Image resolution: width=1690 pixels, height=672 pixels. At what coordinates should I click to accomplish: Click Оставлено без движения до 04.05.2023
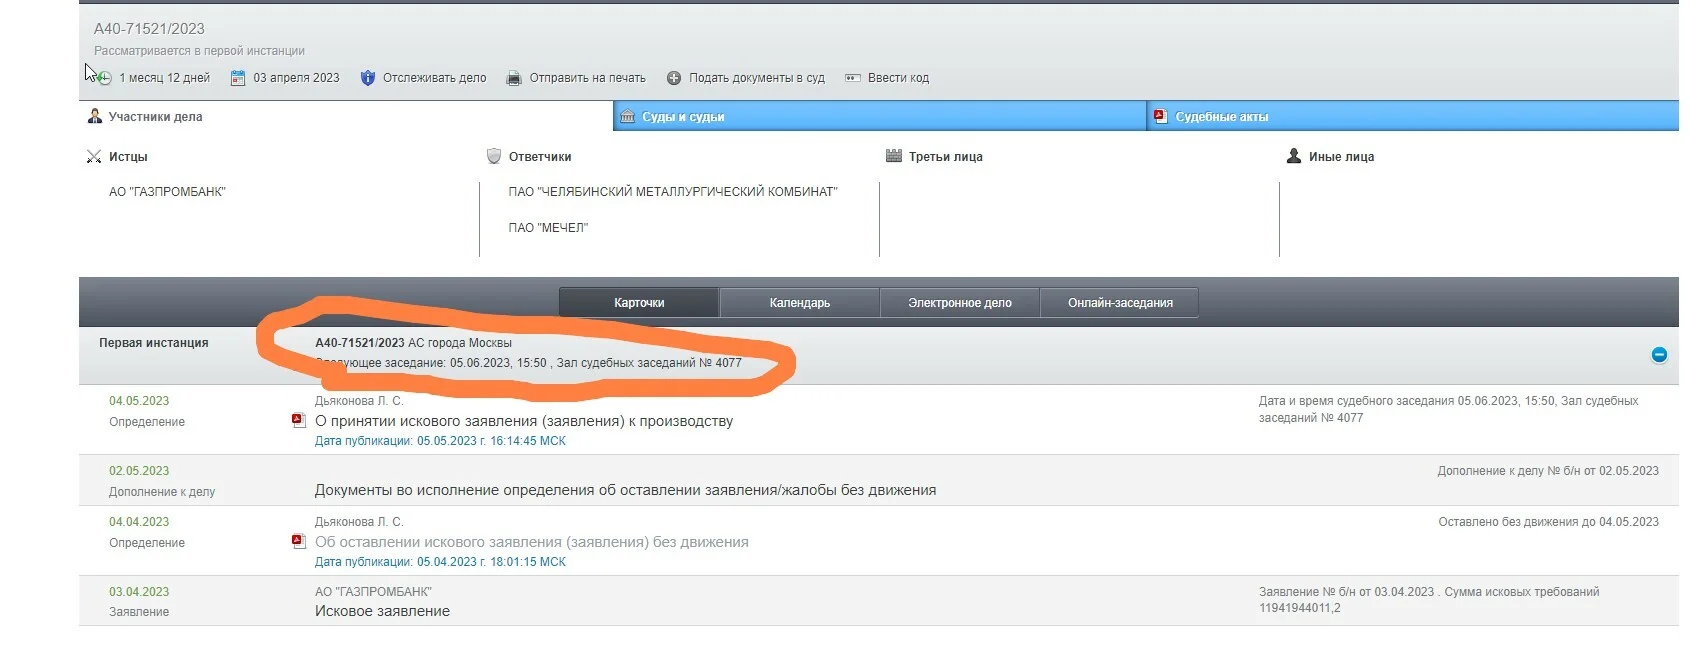pyautogui.click(x=1548, y=522)
